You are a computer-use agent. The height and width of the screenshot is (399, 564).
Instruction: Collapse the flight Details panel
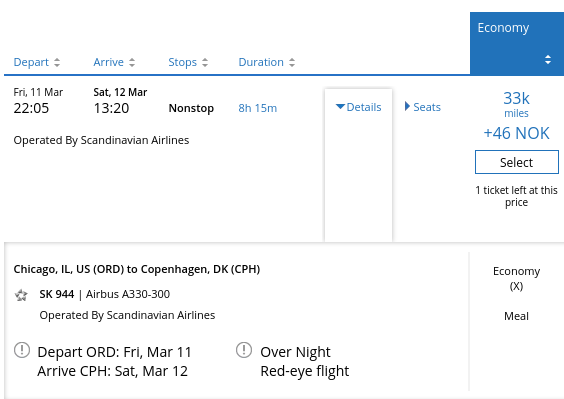click(x=359, y=107)
